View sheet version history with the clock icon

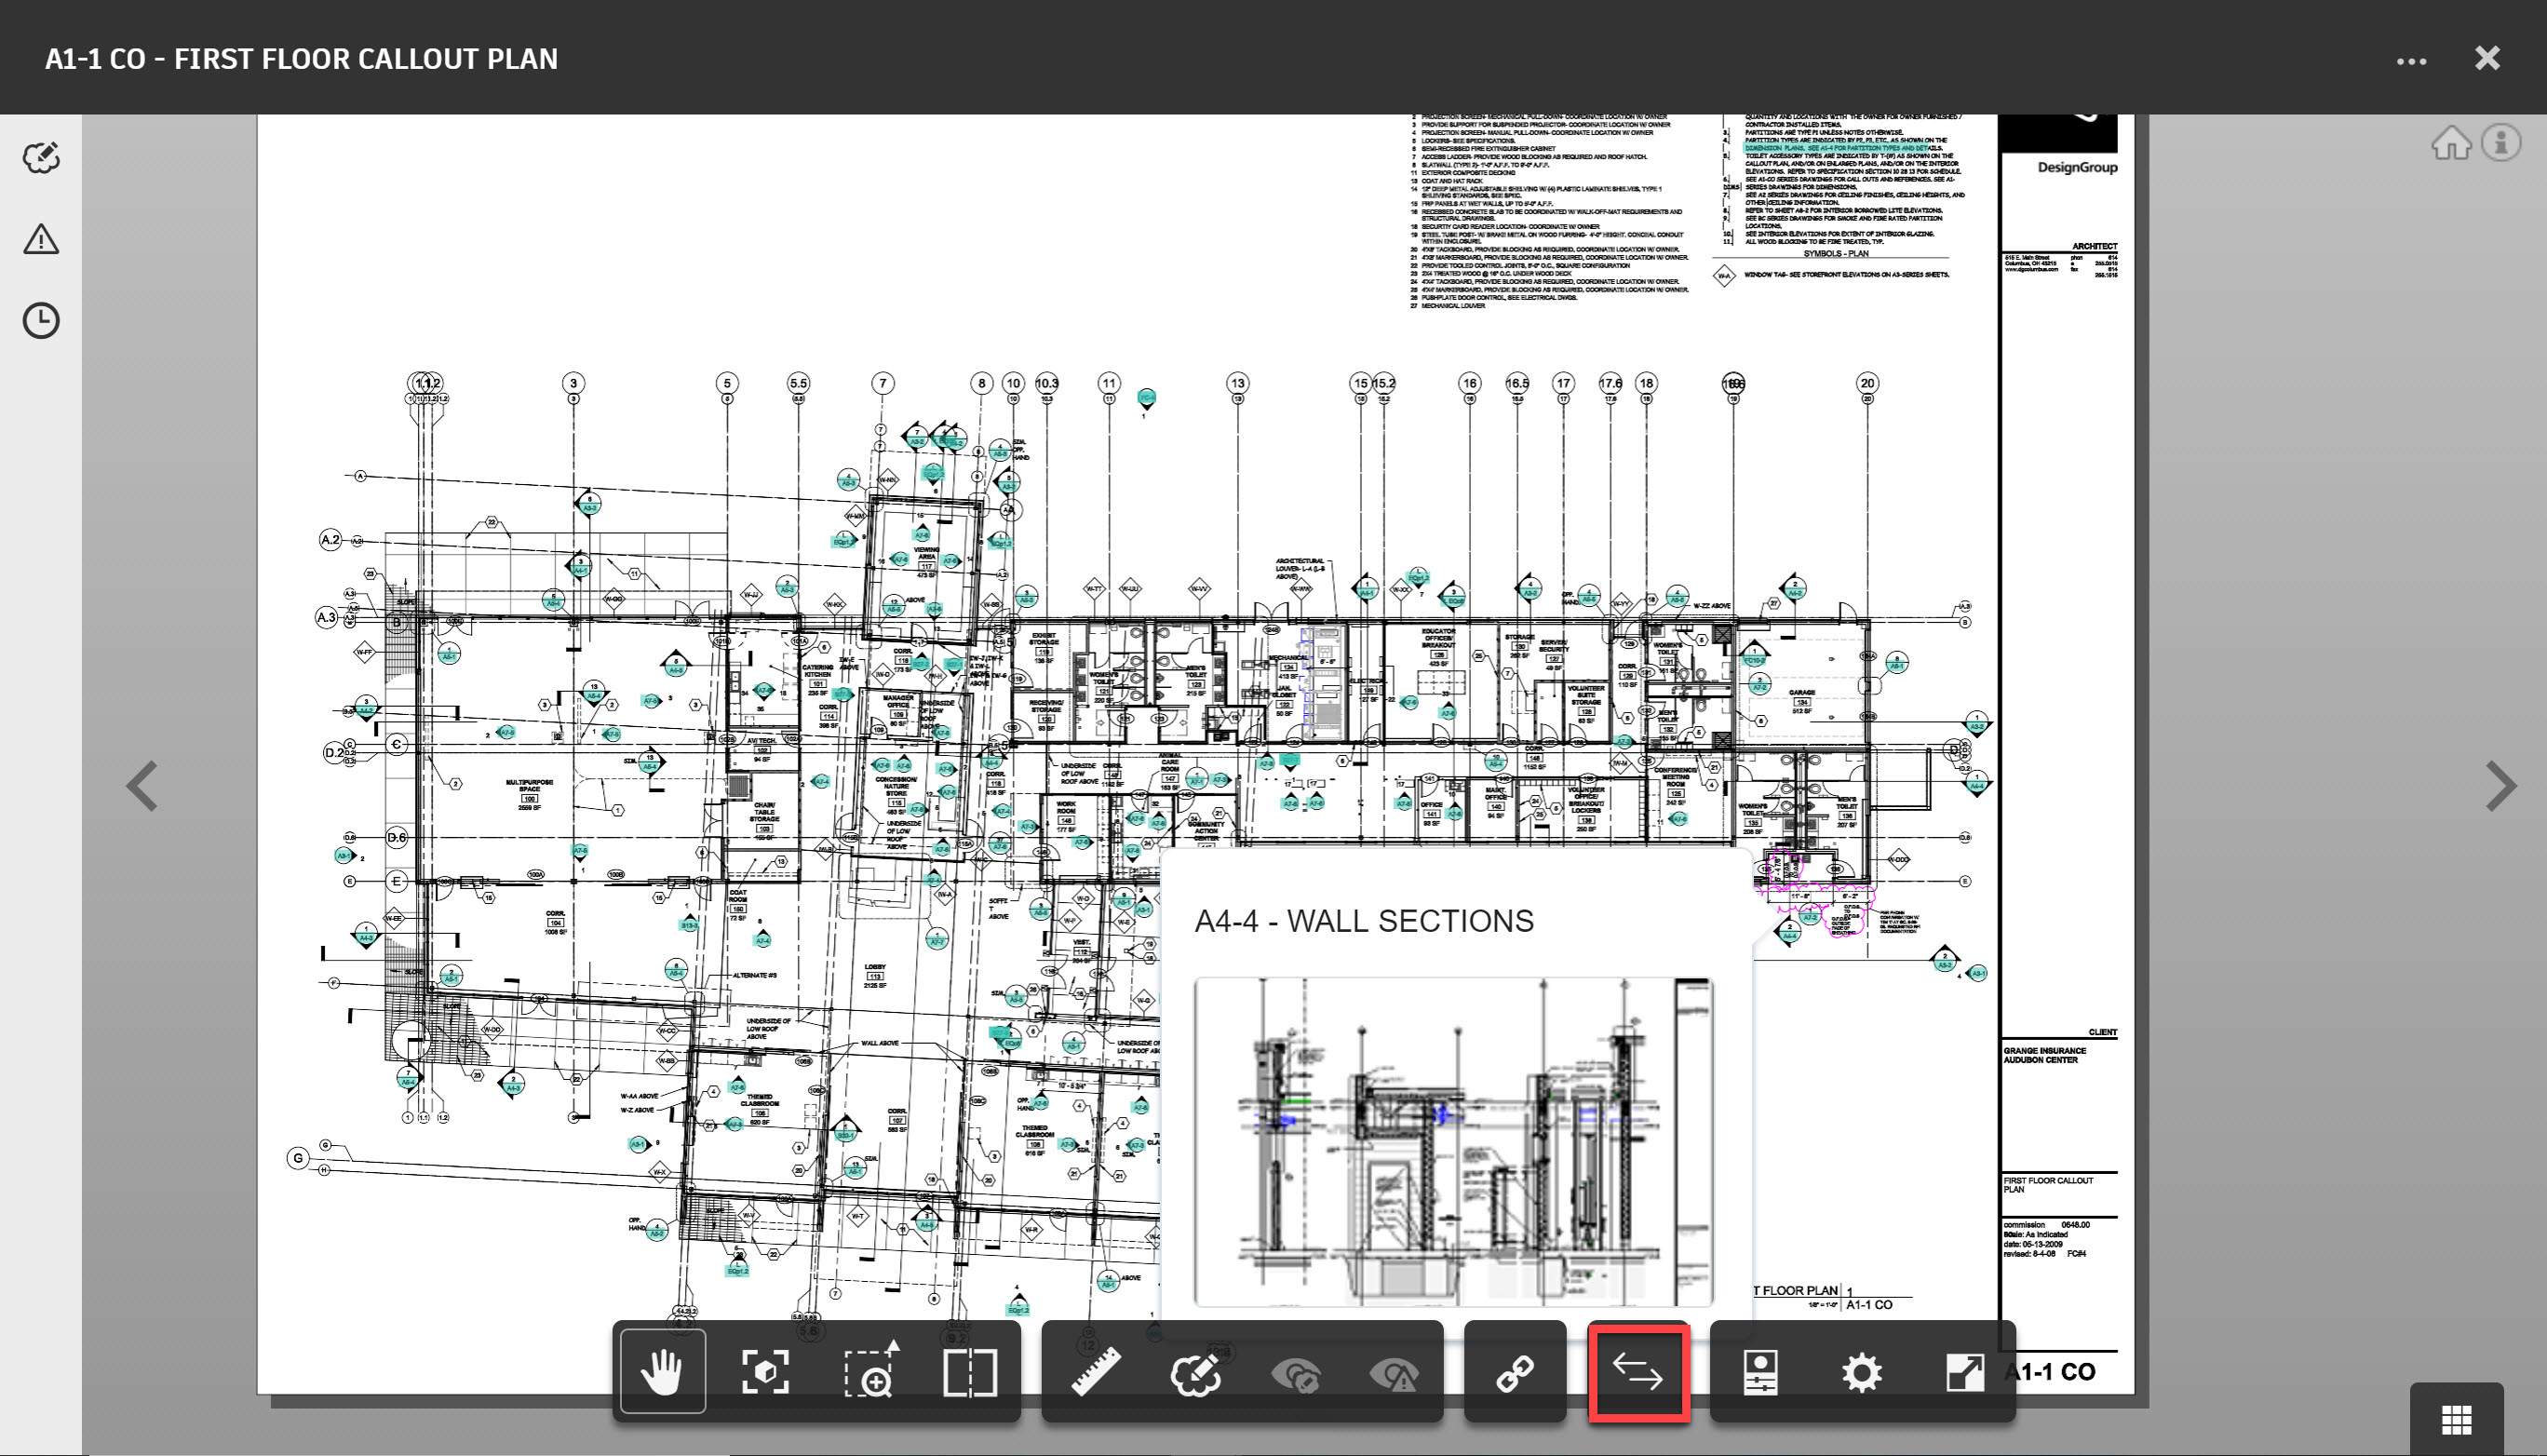[41, 321]
